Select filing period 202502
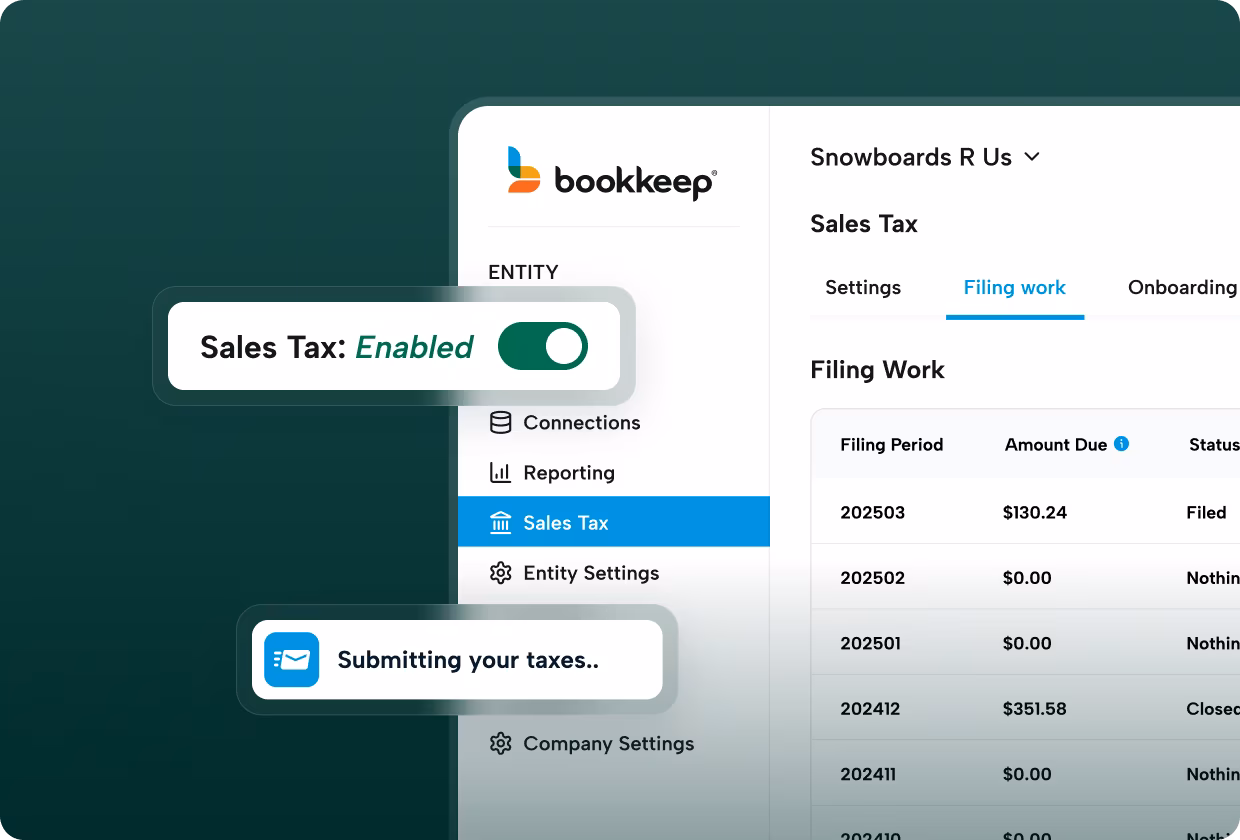1240x840 pixels. [x=873, y=578]
